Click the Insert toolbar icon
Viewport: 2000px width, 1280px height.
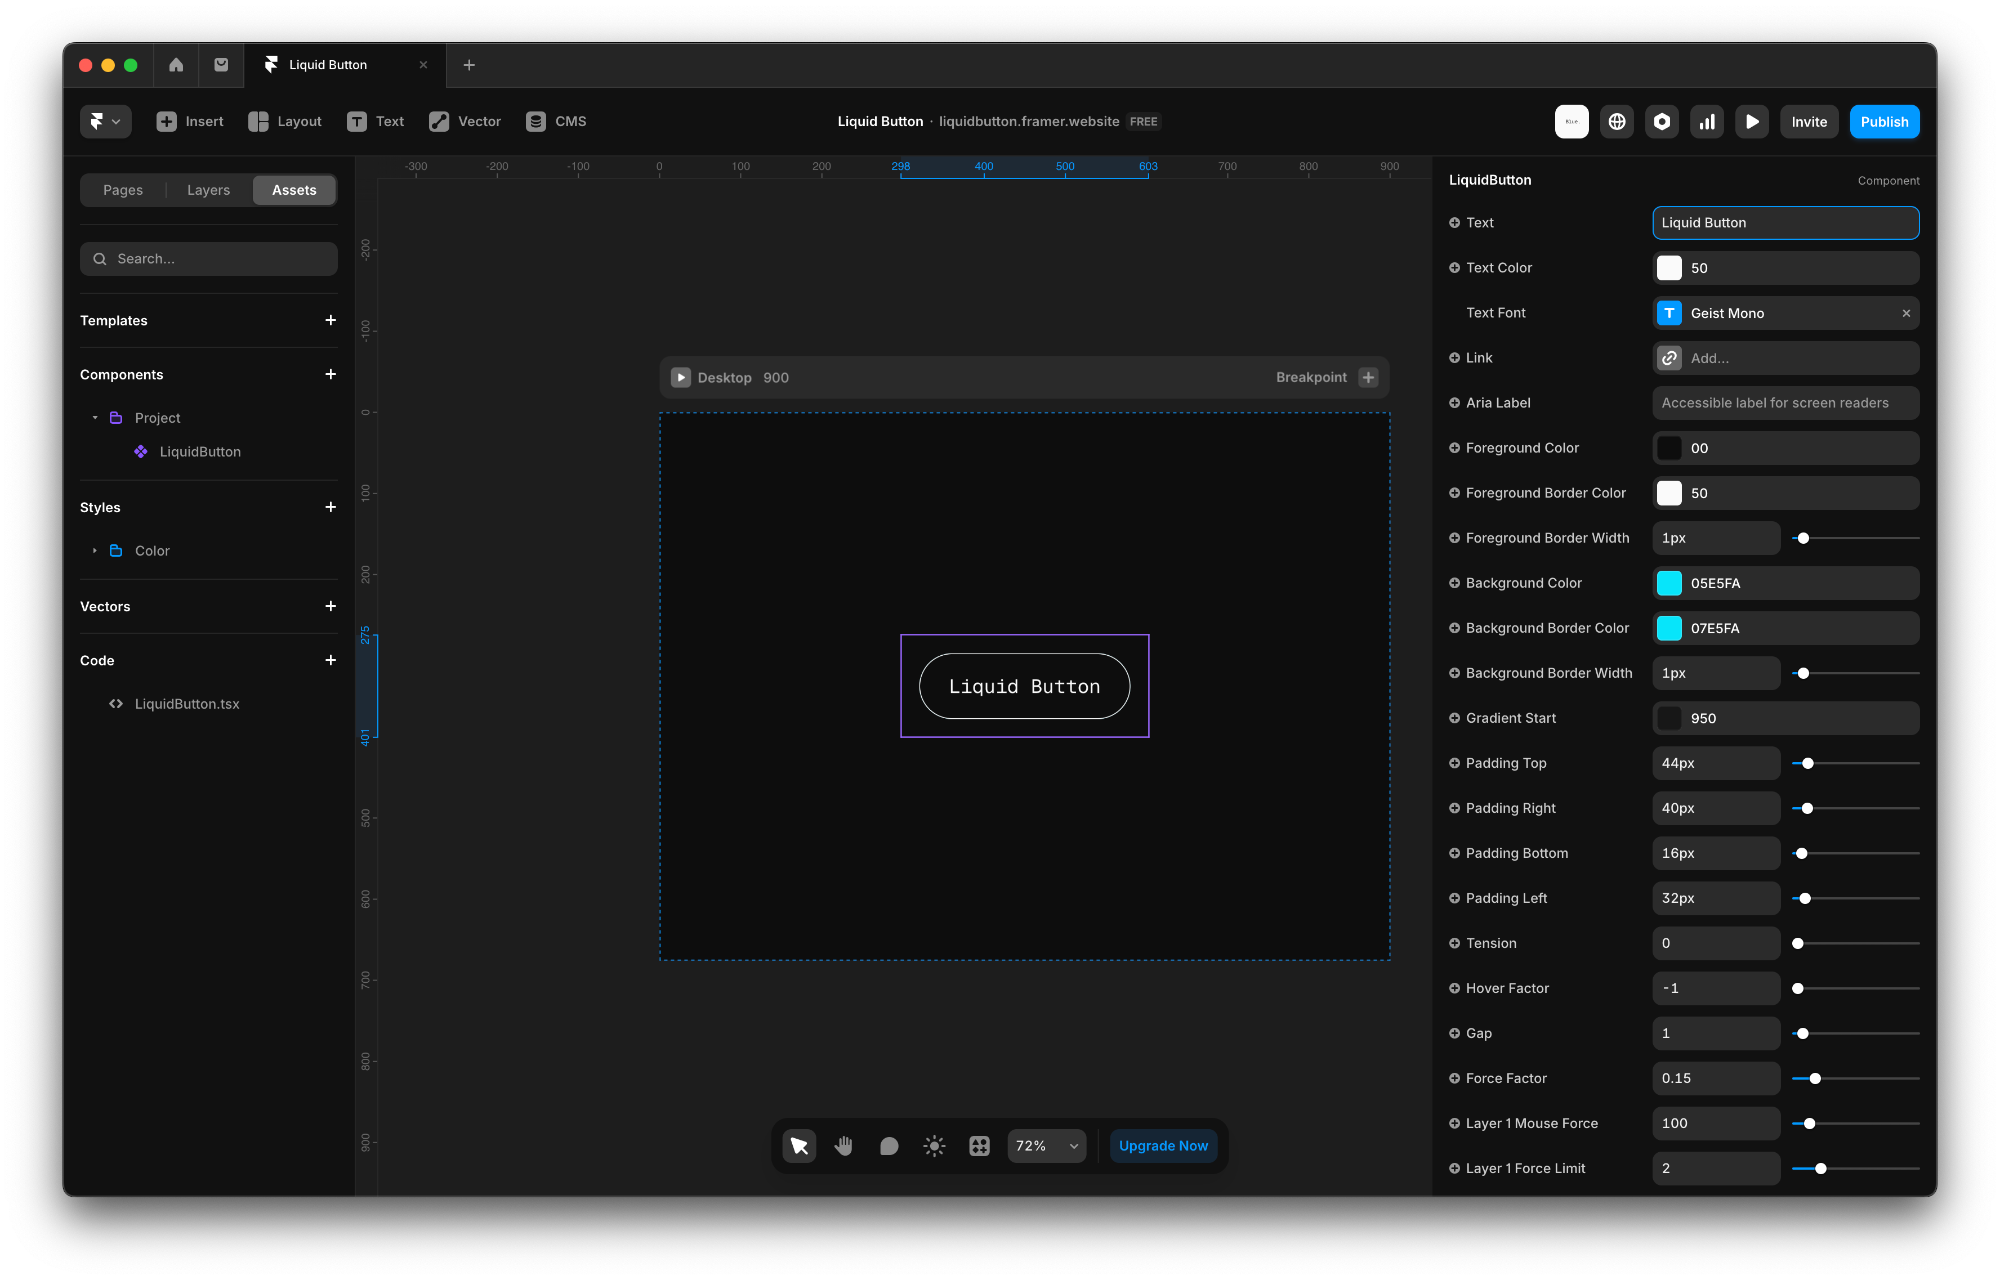pyautogui.click(x=190, y=122)
